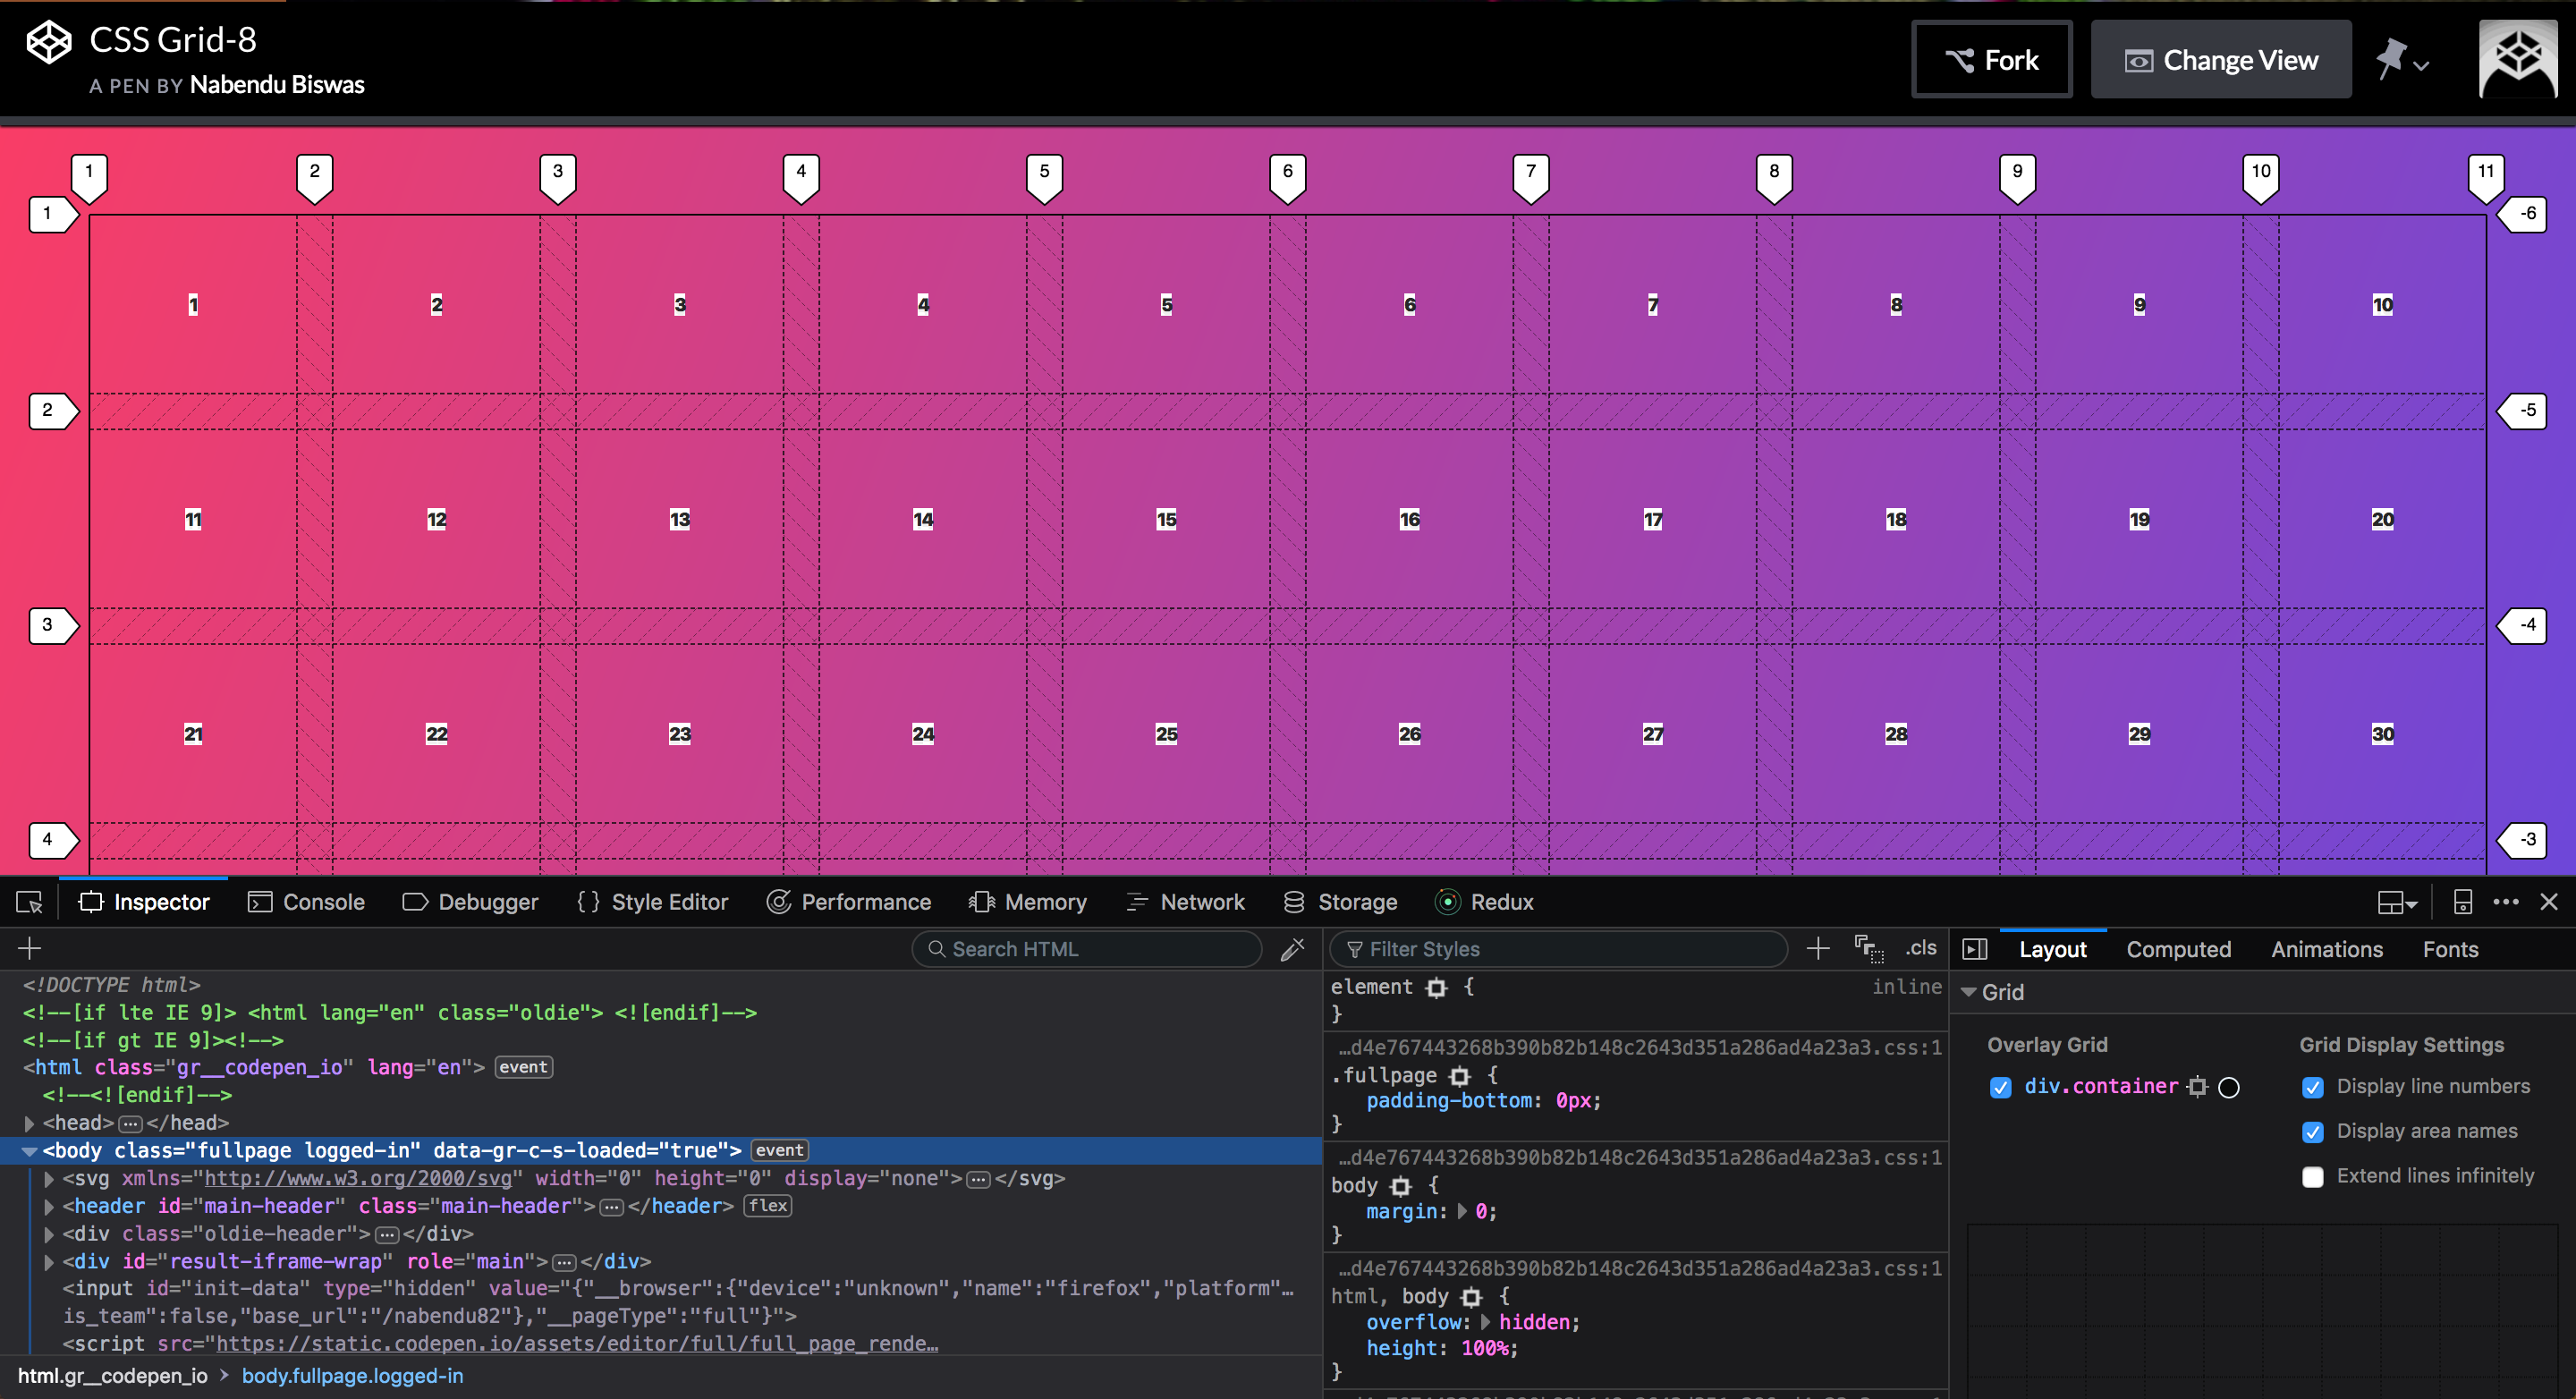Click the 100% height value
Image resolution: width=2576 pixels, height=1399 pixels.
(x=1484, y=1349)
